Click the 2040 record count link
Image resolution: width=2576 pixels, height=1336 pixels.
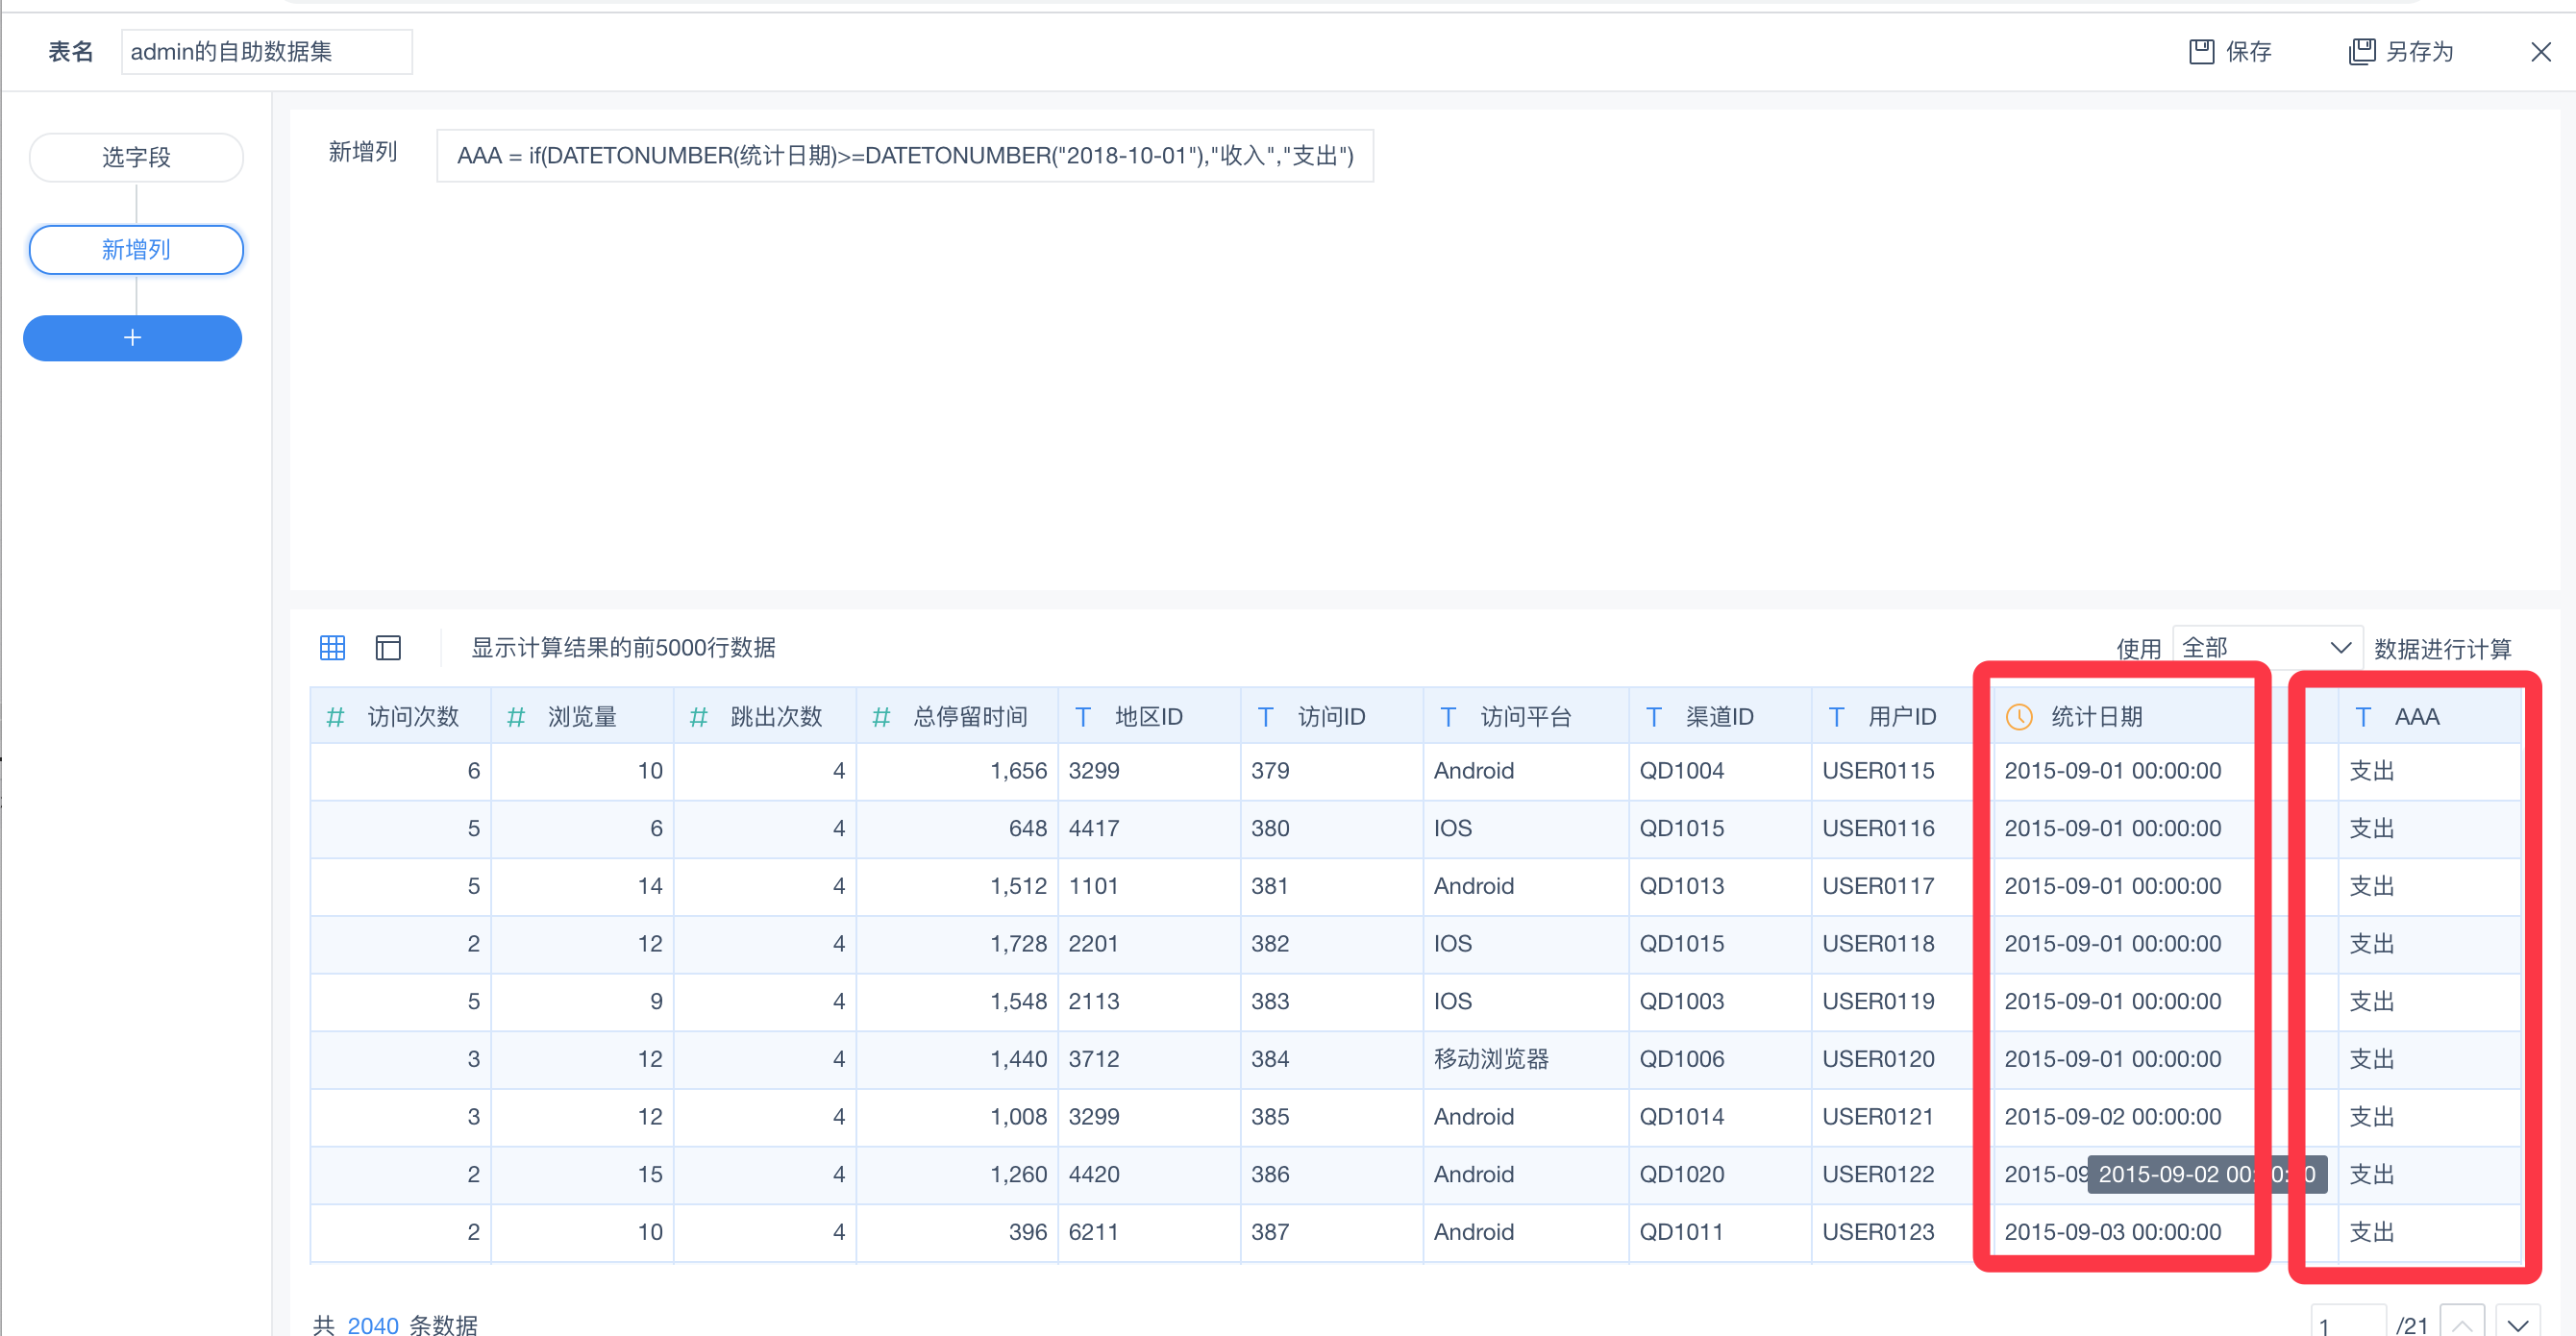(372, 1325)
